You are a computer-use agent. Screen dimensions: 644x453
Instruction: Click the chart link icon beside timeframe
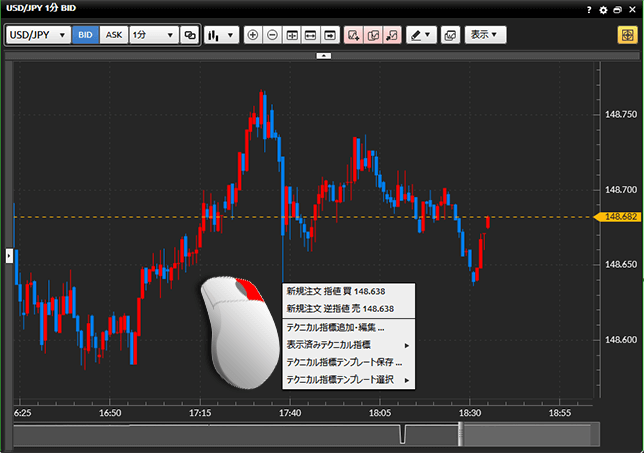tap(190, 35)
